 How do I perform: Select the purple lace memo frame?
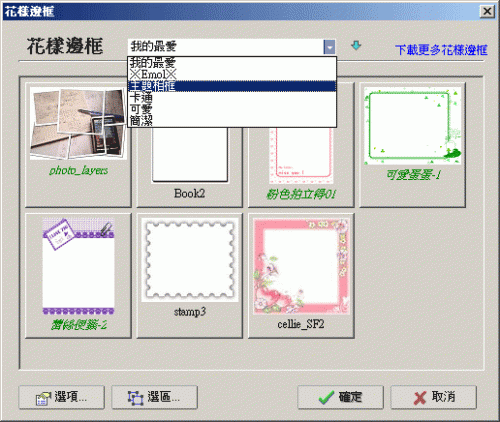tap(78, 276)
